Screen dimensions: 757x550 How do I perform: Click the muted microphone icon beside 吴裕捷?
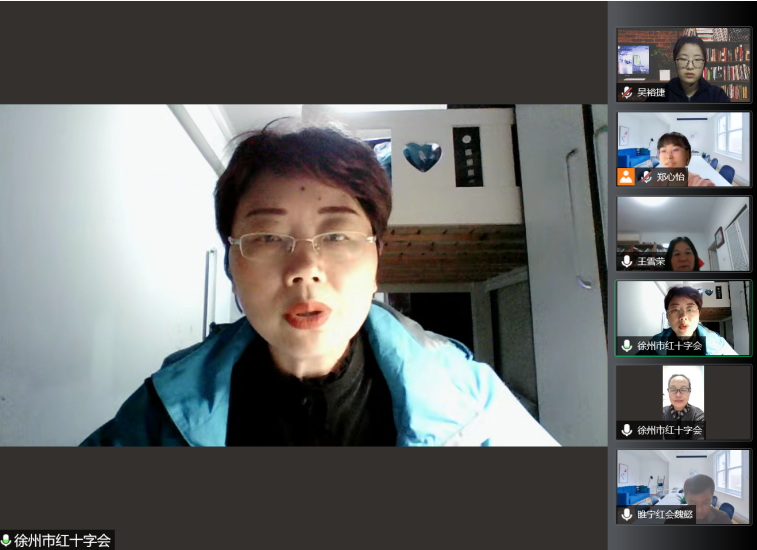pyautogui.click(x=627, y=92)
